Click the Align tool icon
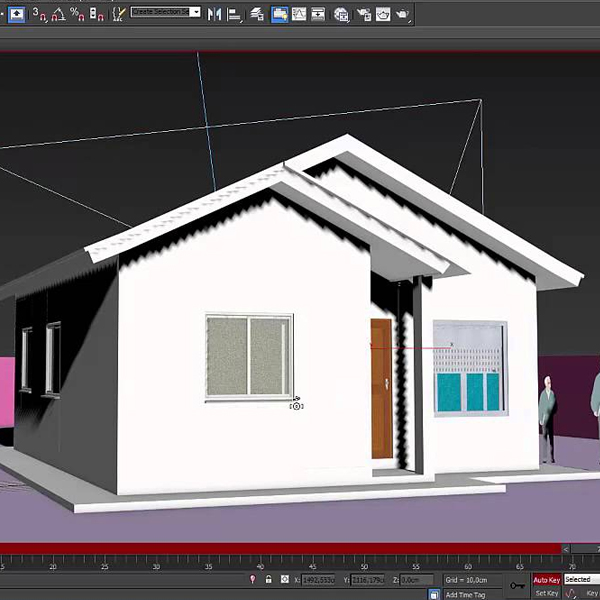Viewport: 600px width, 600px height. tap(234, 14)
